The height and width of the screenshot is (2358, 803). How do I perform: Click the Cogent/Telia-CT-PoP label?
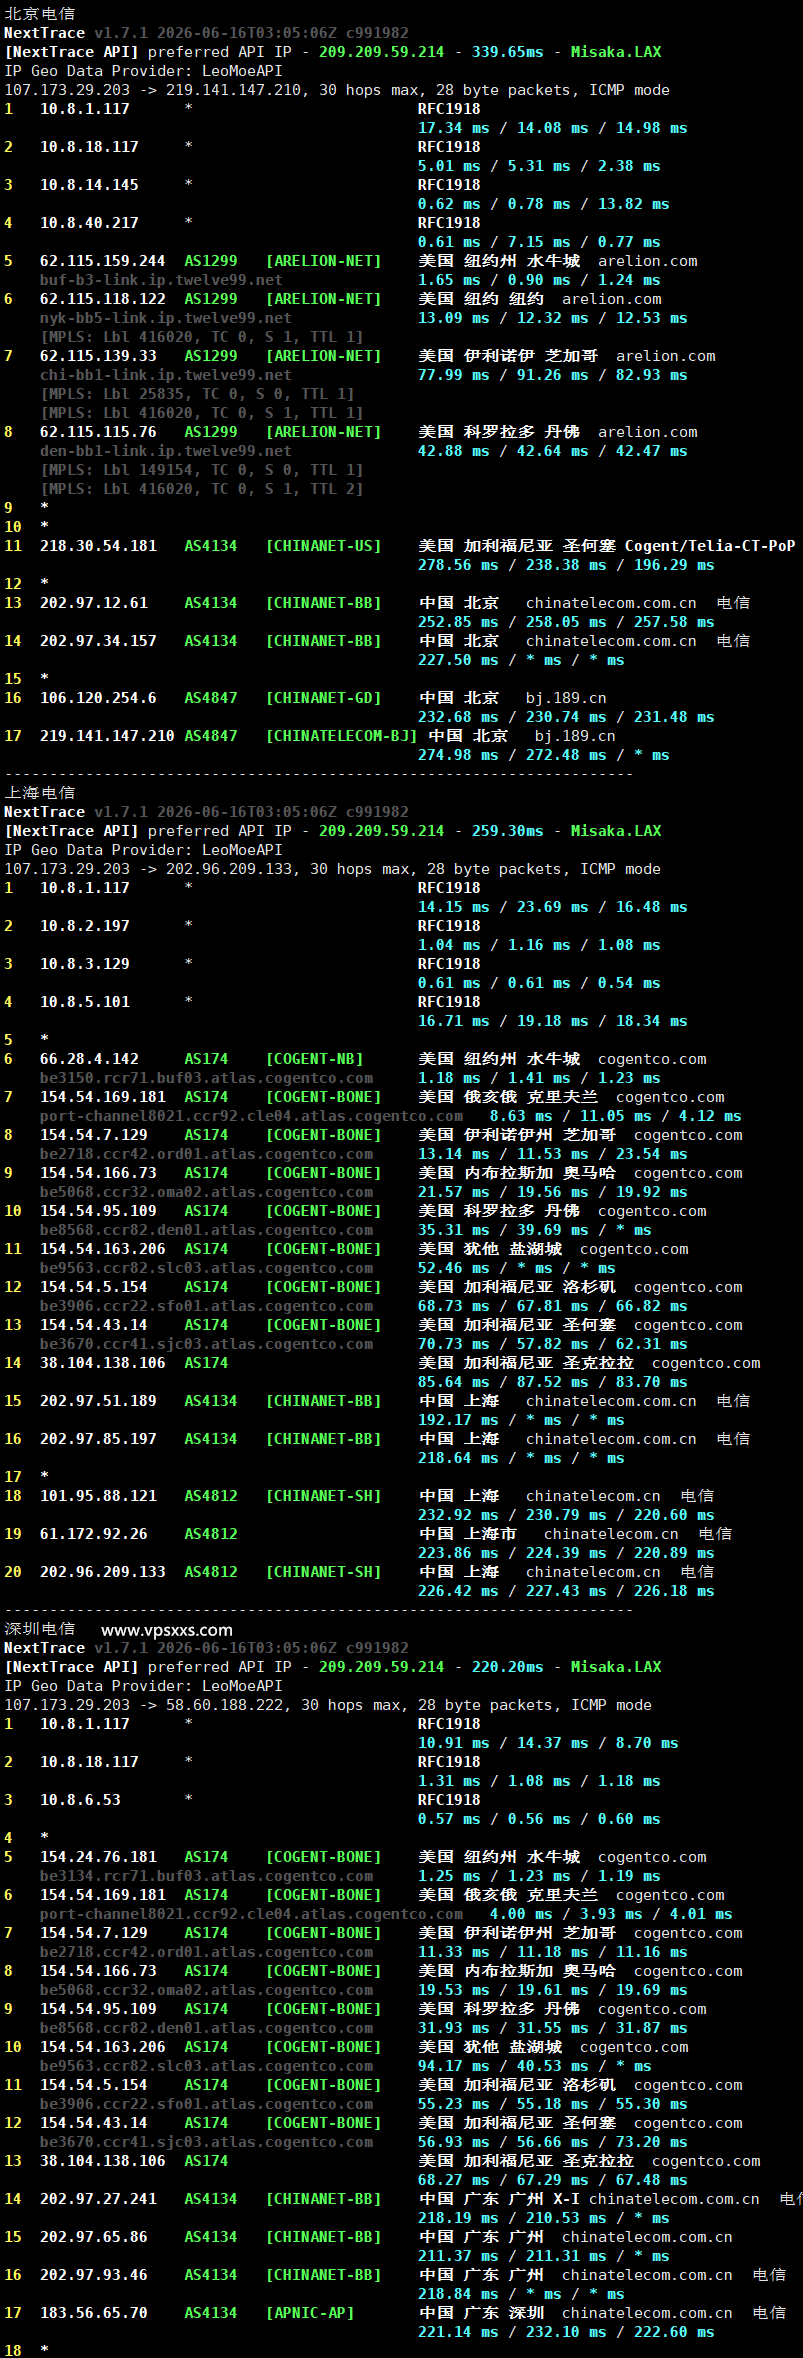(710, 545)
